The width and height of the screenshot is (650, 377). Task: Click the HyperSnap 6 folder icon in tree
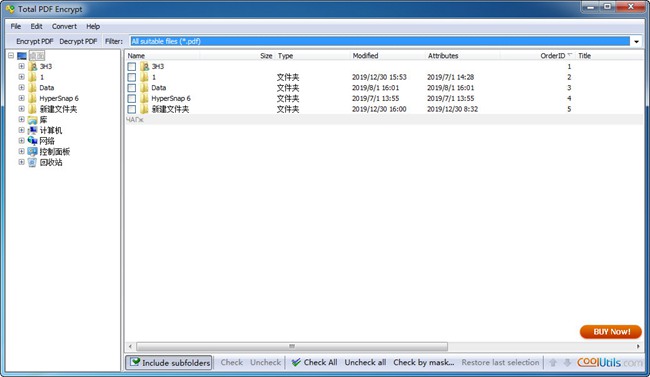(33, 99)
